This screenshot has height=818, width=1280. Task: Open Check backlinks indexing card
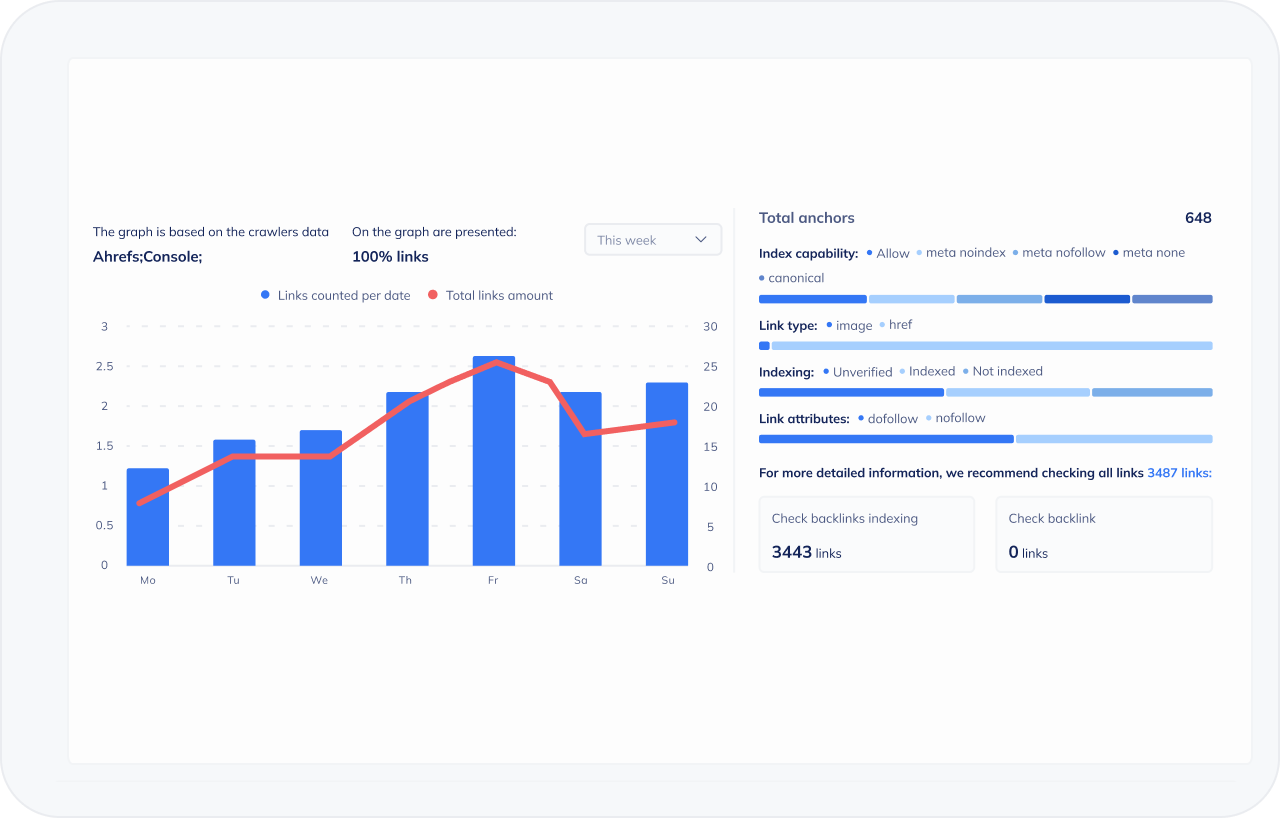point(866,535)
